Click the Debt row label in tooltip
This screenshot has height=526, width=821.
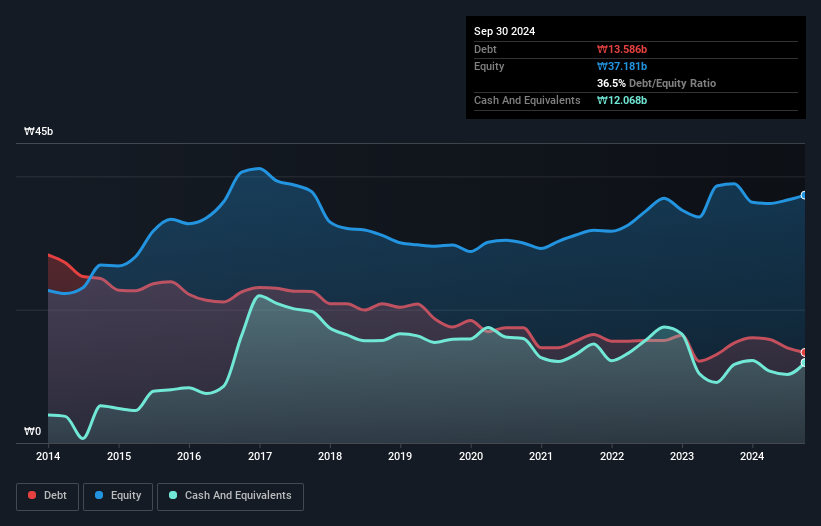coord(485,49)
